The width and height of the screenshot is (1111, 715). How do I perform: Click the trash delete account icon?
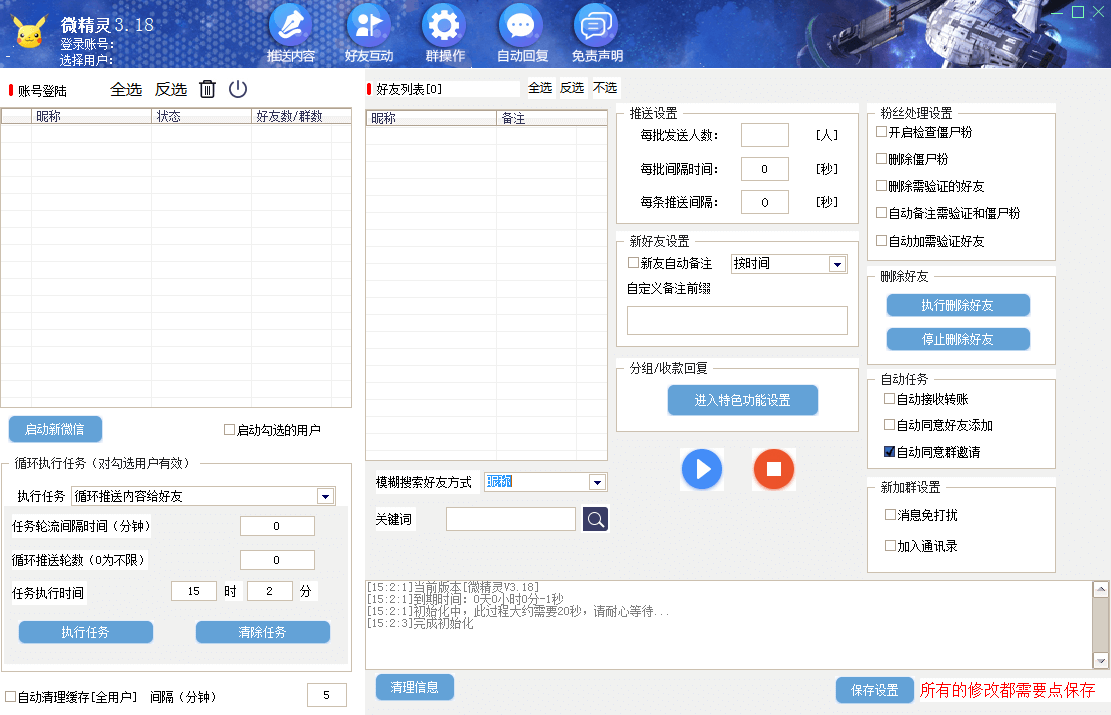tap(207, 89)
